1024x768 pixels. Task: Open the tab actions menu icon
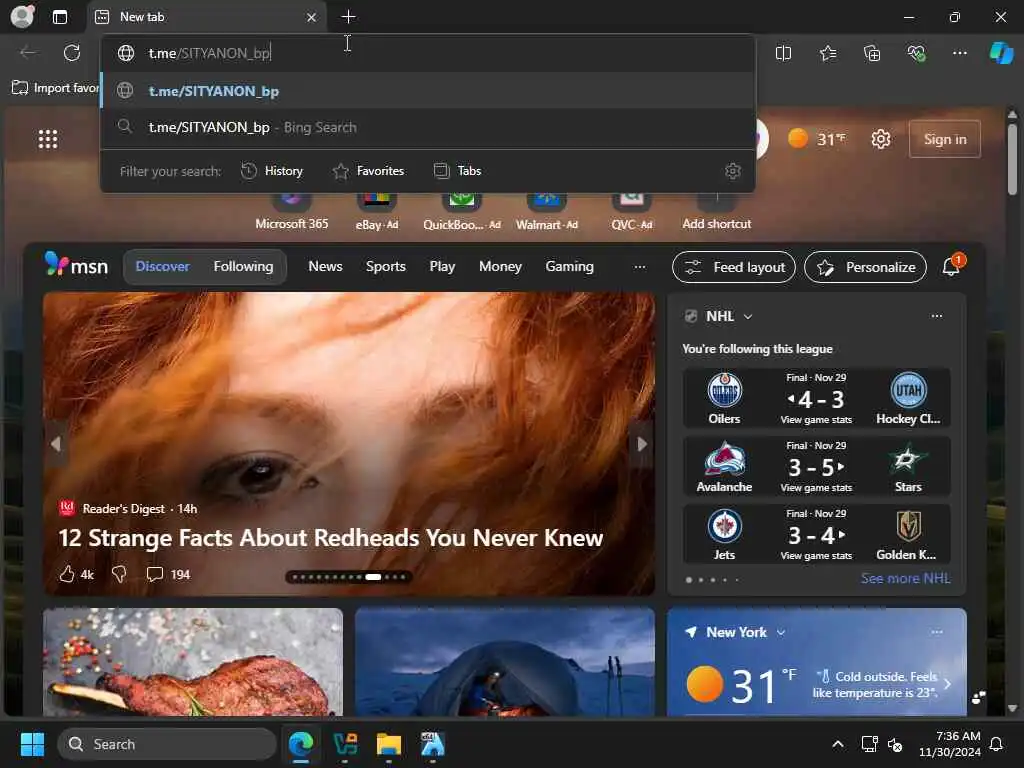coord(60,17)
